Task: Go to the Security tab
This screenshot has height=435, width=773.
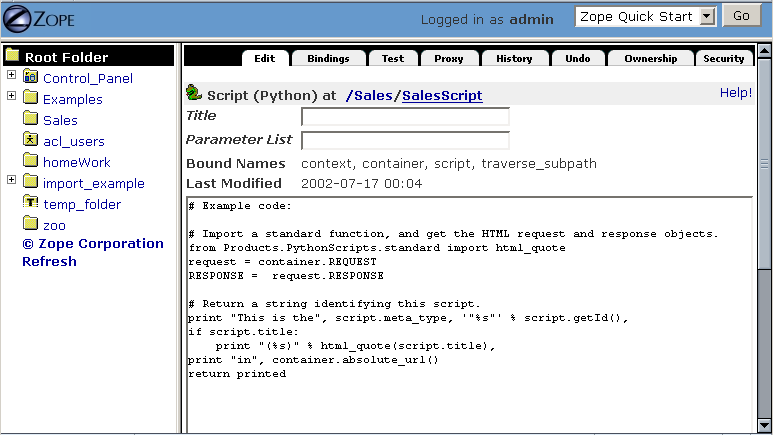Action: pyautogui.click(x=724, y=59)
